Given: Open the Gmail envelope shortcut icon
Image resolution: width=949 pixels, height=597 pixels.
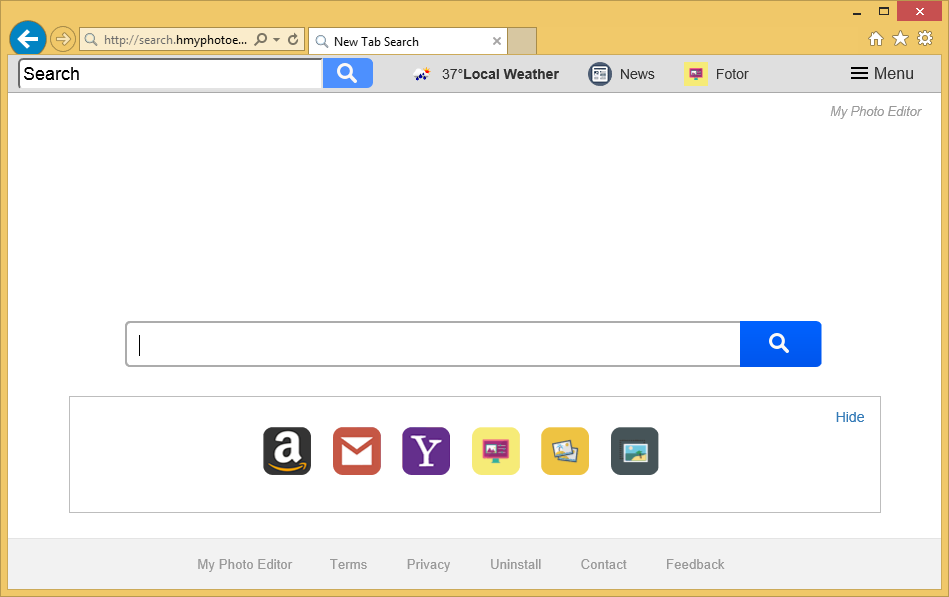Looking at the screenshot, I should pos(356,451).
